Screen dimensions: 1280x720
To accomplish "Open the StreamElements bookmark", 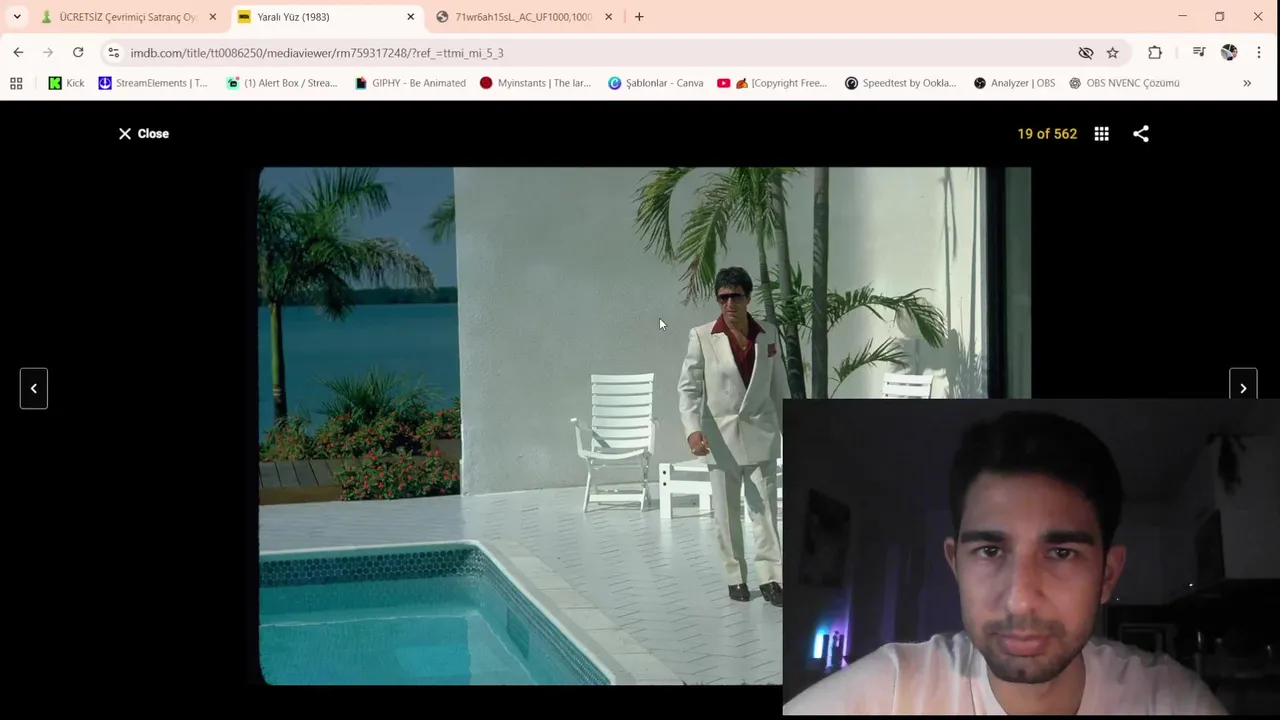I will click(153, 83).
